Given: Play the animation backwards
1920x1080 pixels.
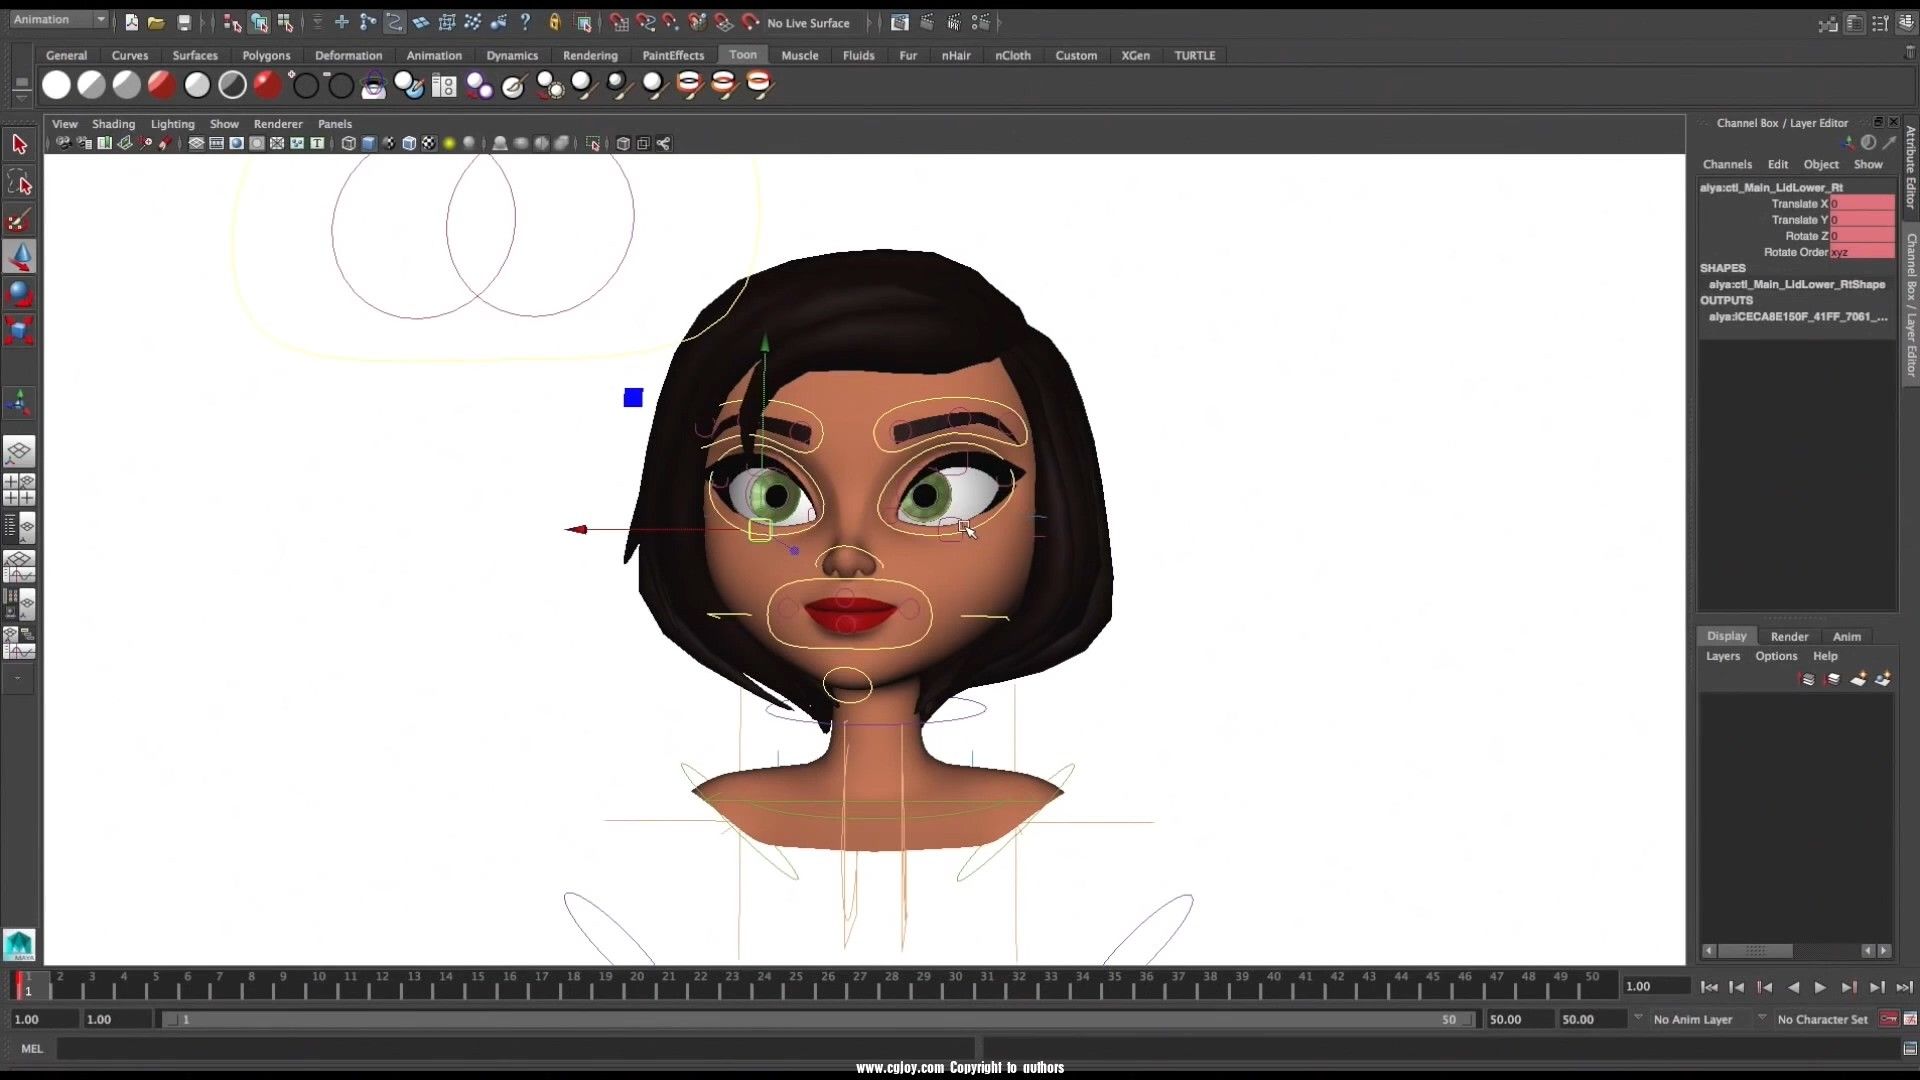Looking at the screenshot, I should tap(1793, 987).
